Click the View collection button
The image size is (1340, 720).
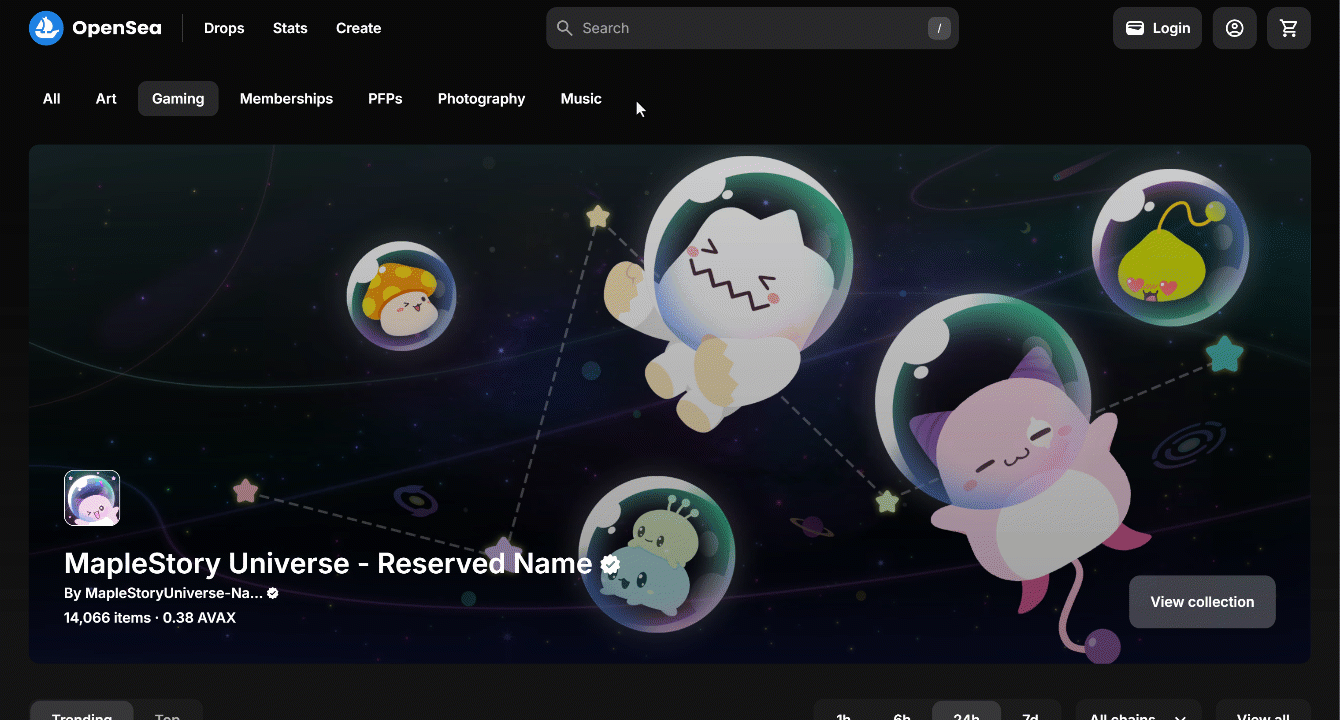[x=1201, y=602]
